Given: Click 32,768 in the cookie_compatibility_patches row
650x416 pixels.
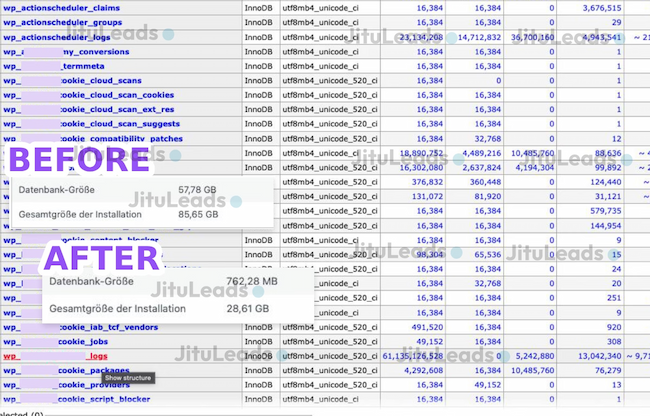Looking at the screenshot, I should point(488,138).
